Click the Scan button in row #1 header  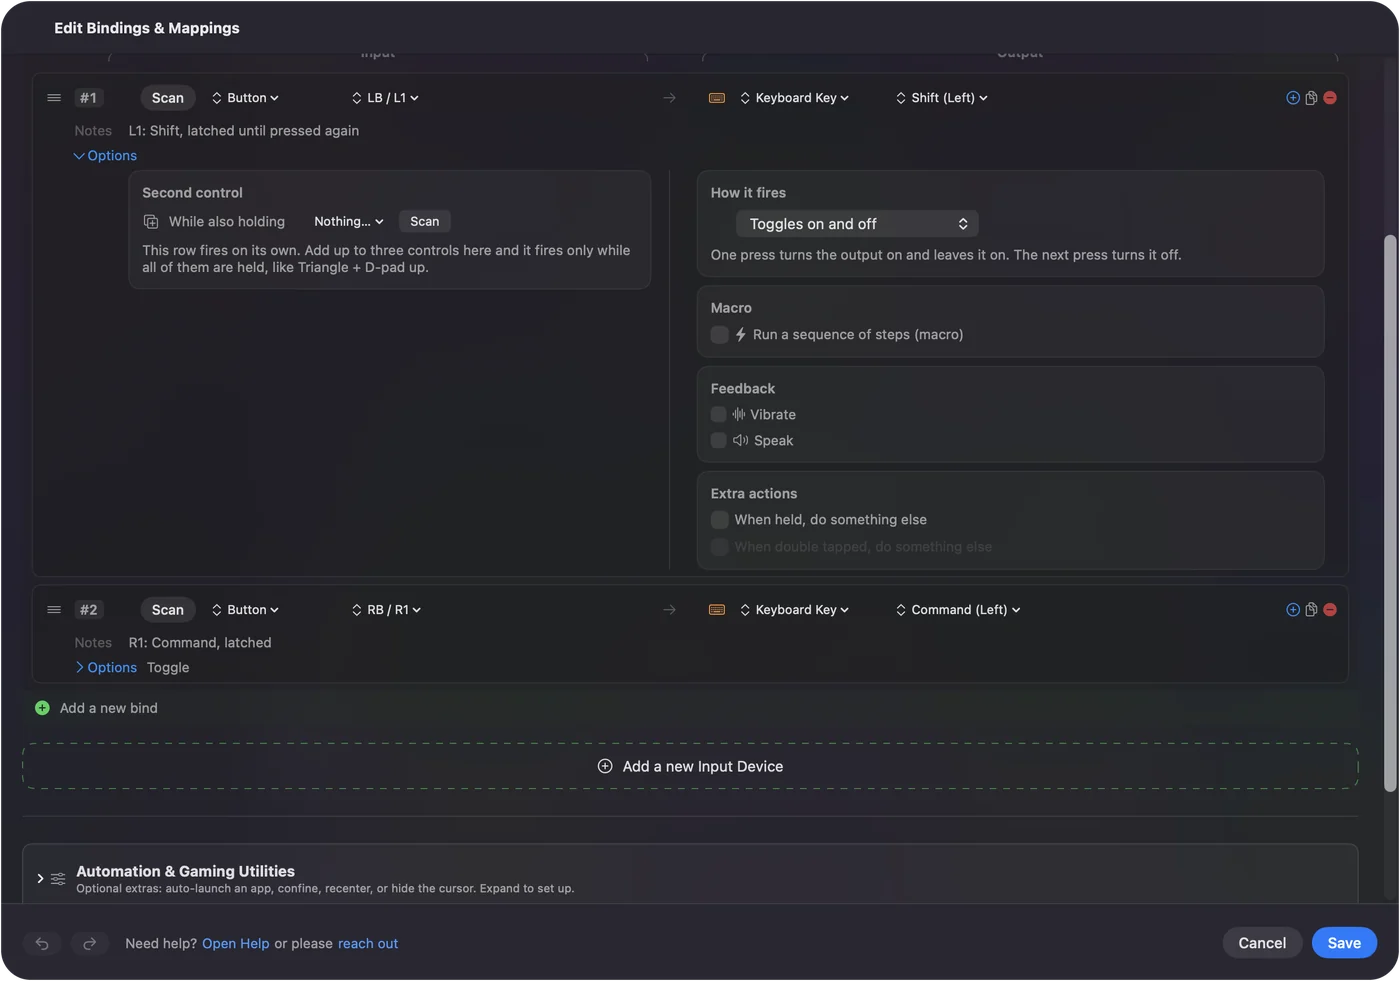168,98
